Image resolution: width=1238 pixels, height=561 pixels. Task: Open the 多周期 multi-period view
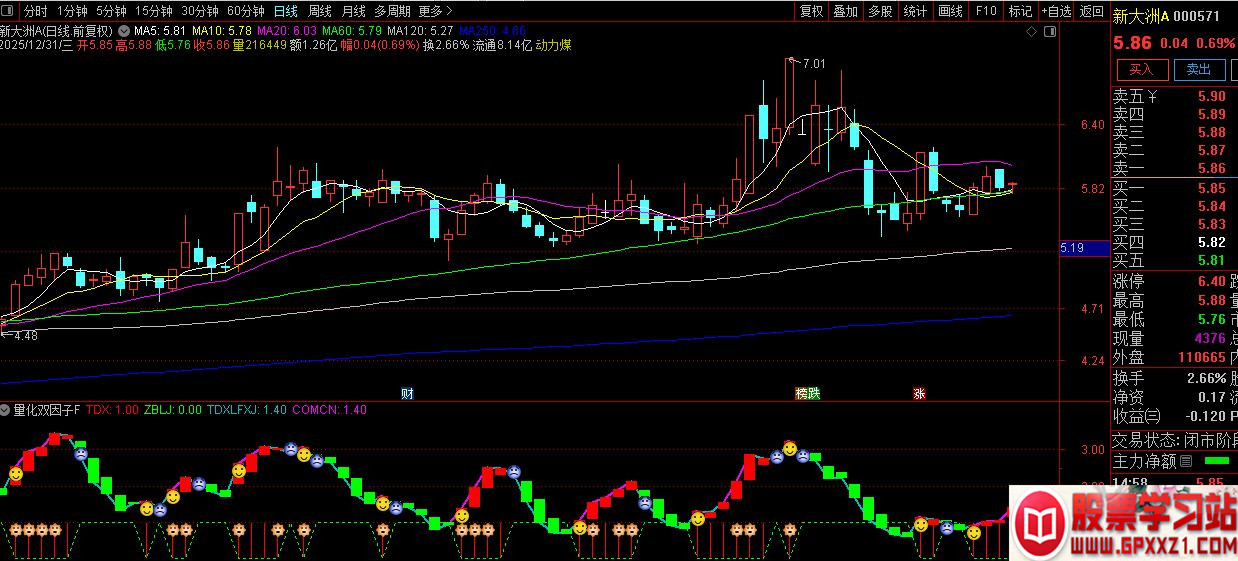click(x=393, y=11)
